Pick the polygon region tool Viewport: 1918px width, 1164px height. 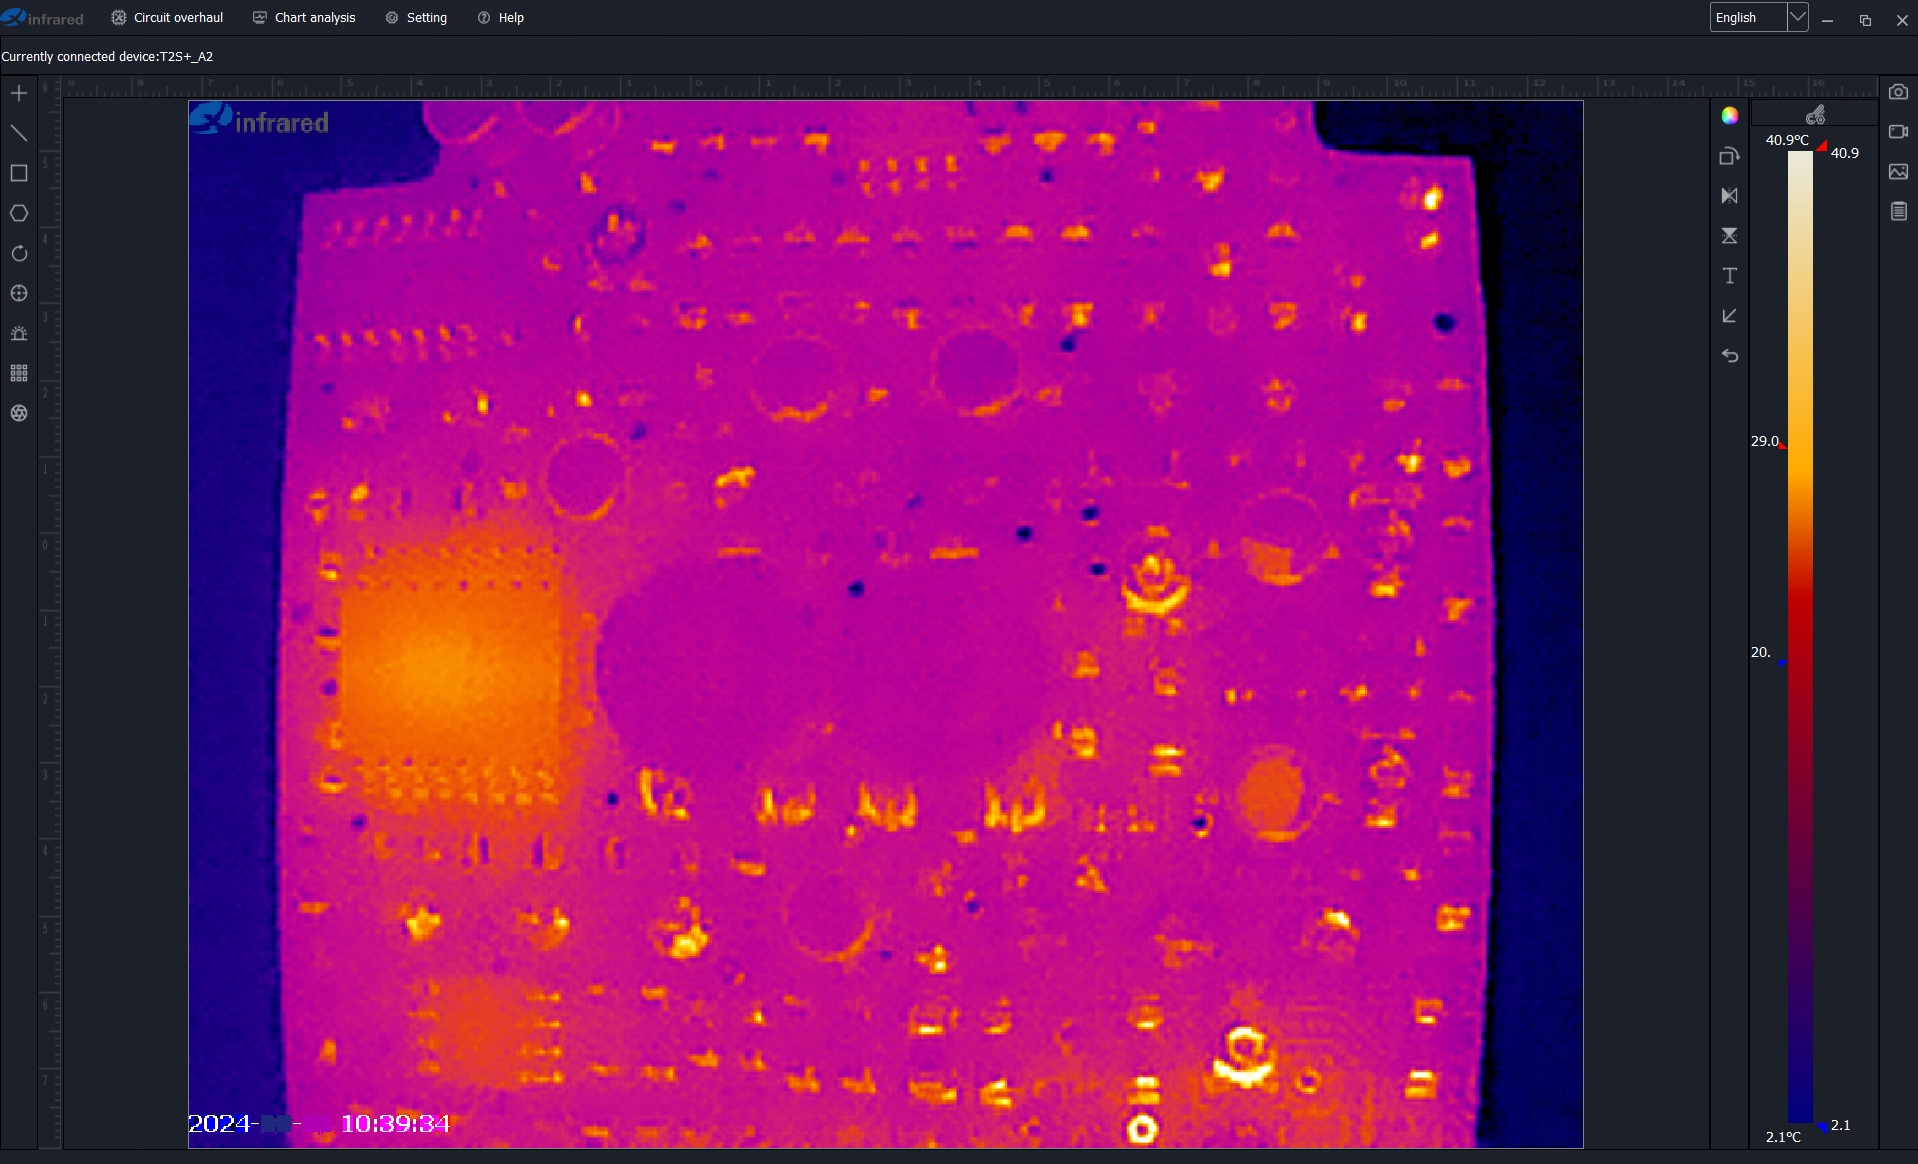tap(19, 214)
